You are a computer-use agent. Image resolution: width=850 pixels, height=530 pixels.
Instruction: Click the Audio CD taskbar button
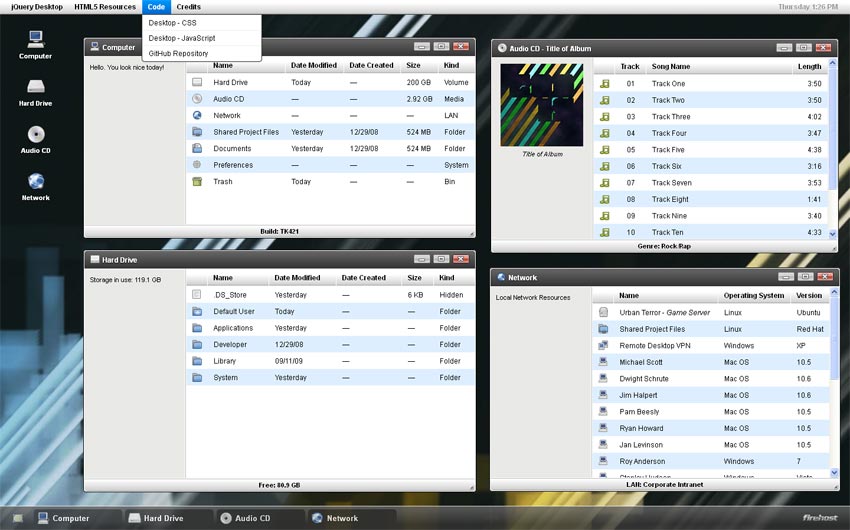254,518
